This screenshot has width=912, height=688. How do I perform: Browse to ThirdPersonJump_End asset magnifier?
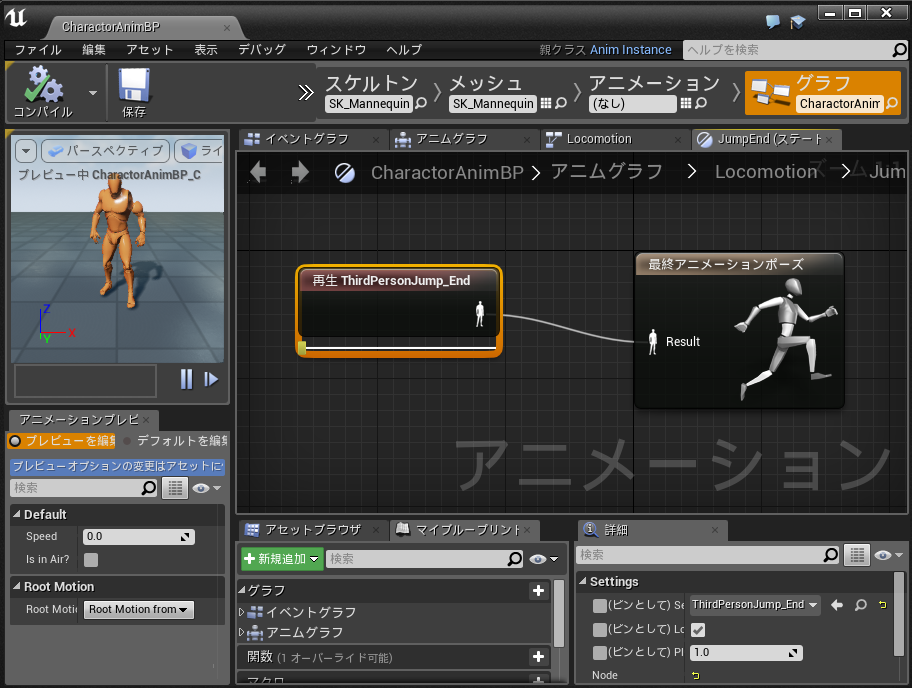[x=861, y=605]
